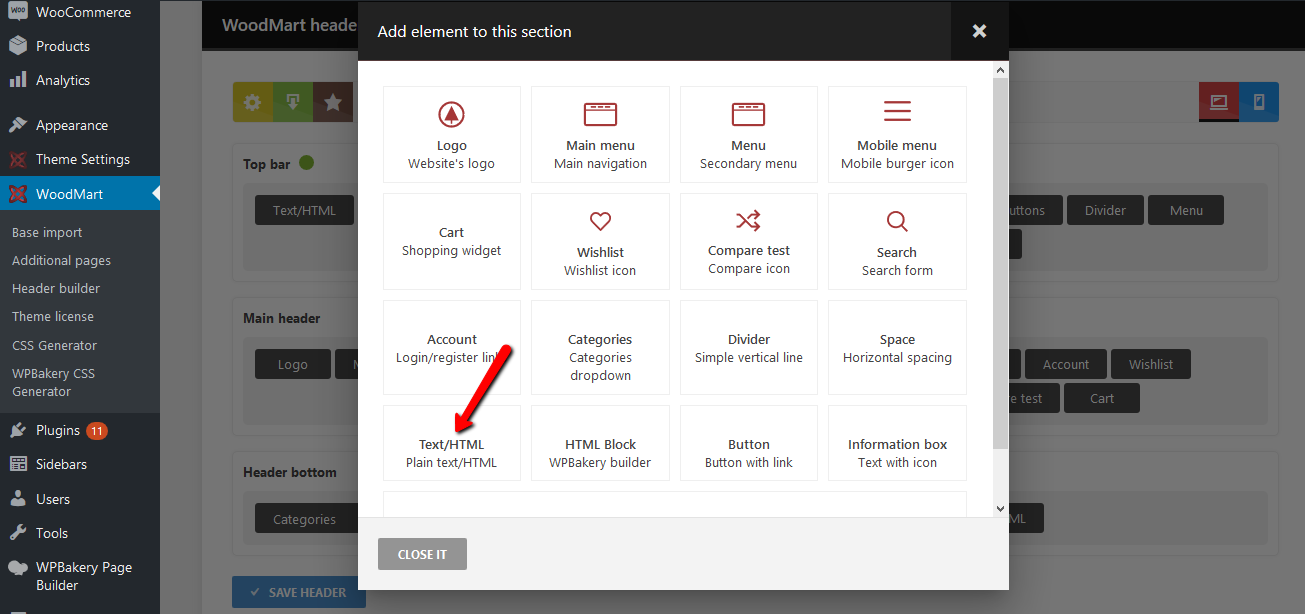Open Theme Settings in the sidebar
Screen dimensions: 1305x614
point(80,159)
